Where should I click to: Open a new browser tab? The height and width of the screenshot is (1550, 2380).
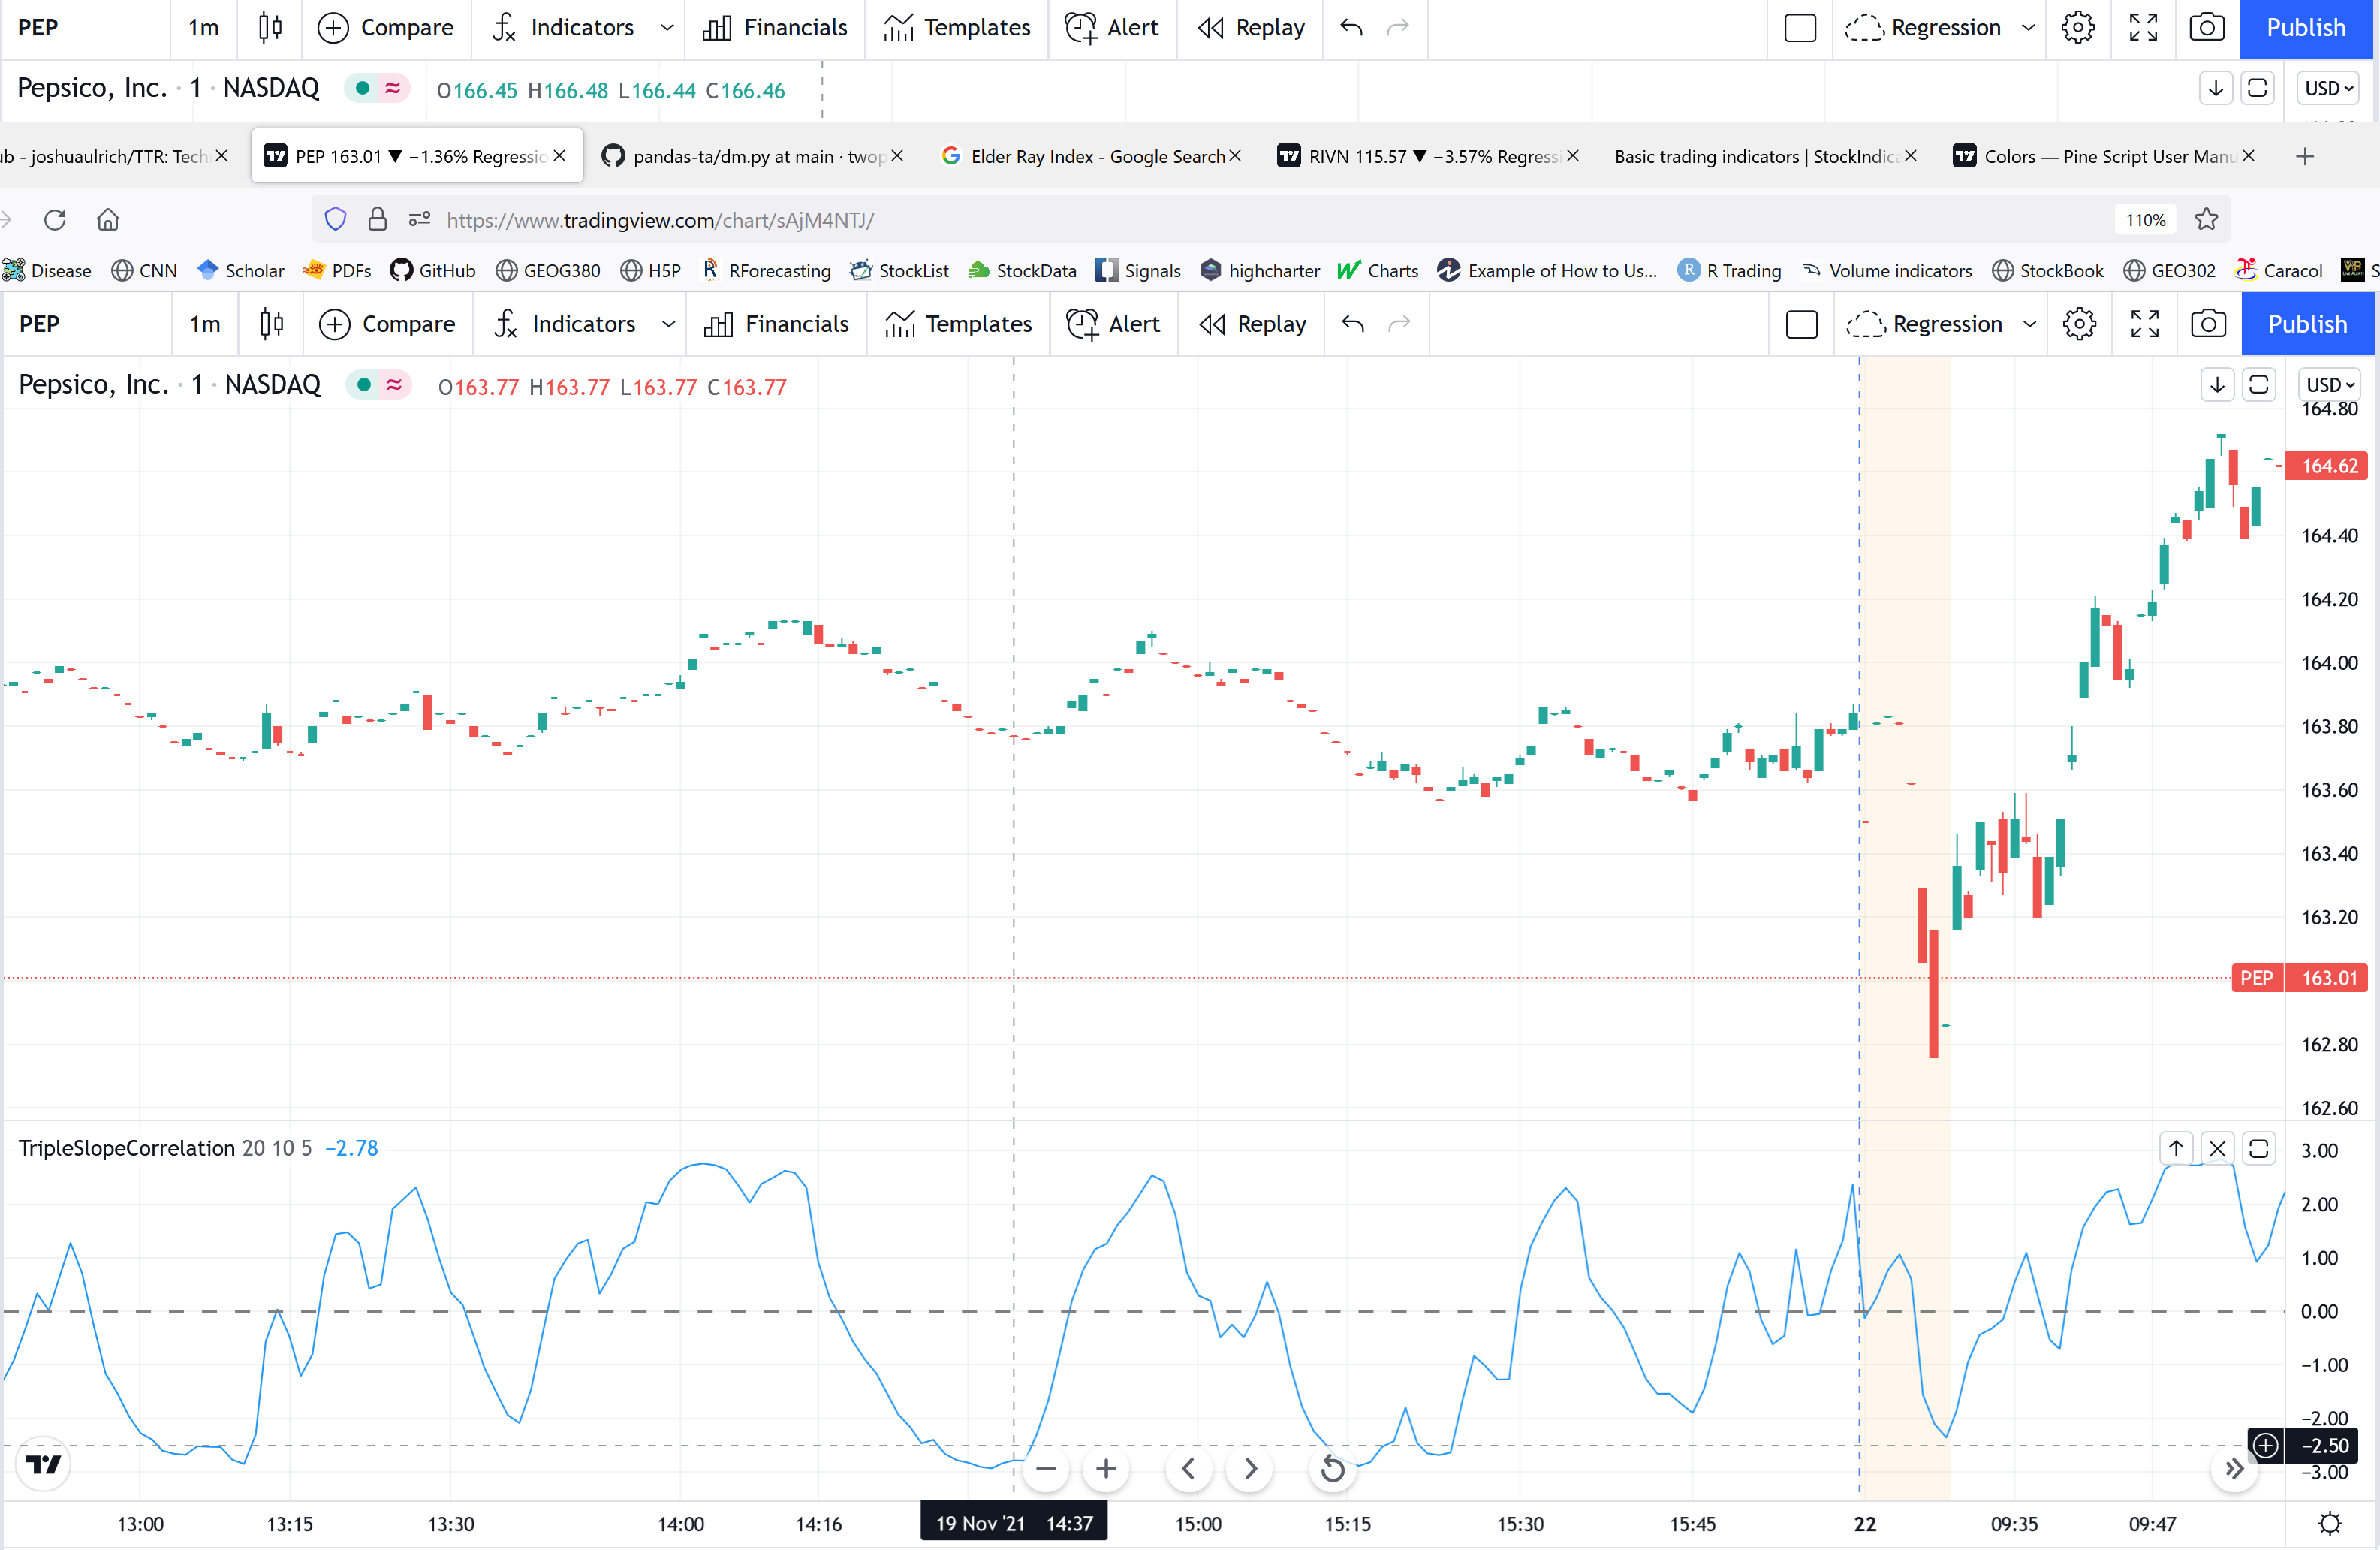click(x=2305, y=156)
